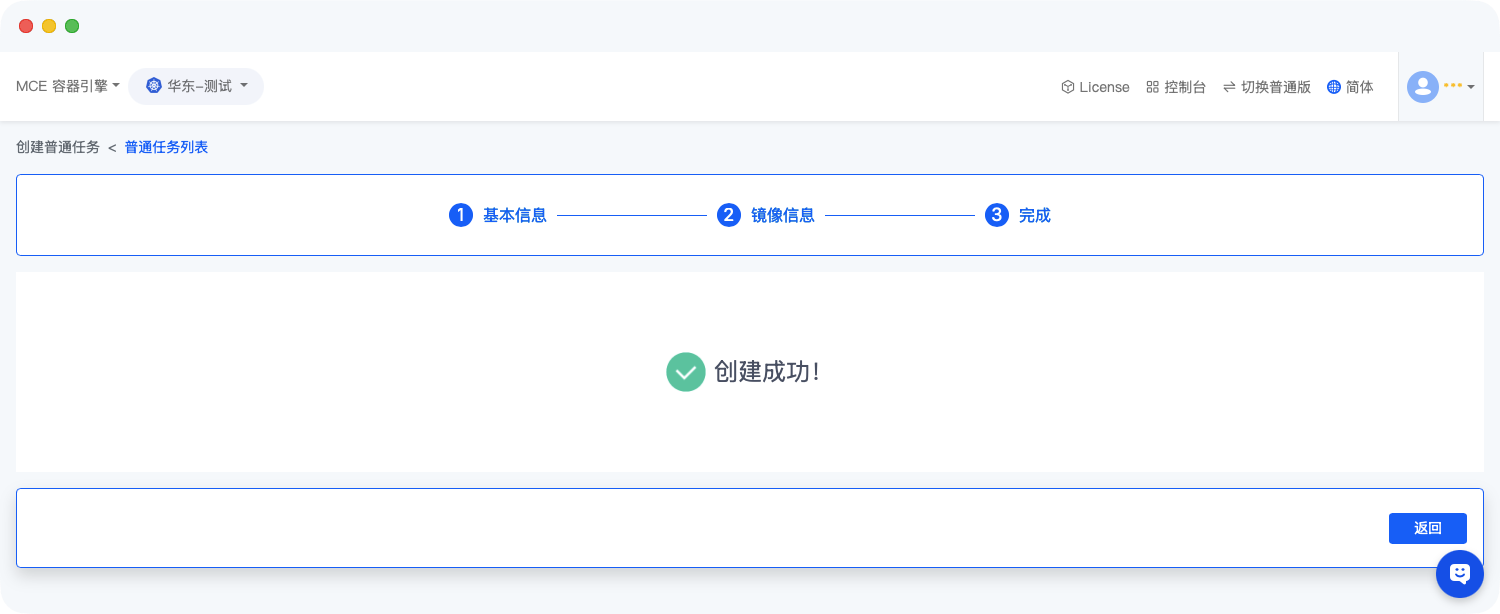The image size is (1500, 614).
Task: Click the License package icon
Action: pos(1066,86)
